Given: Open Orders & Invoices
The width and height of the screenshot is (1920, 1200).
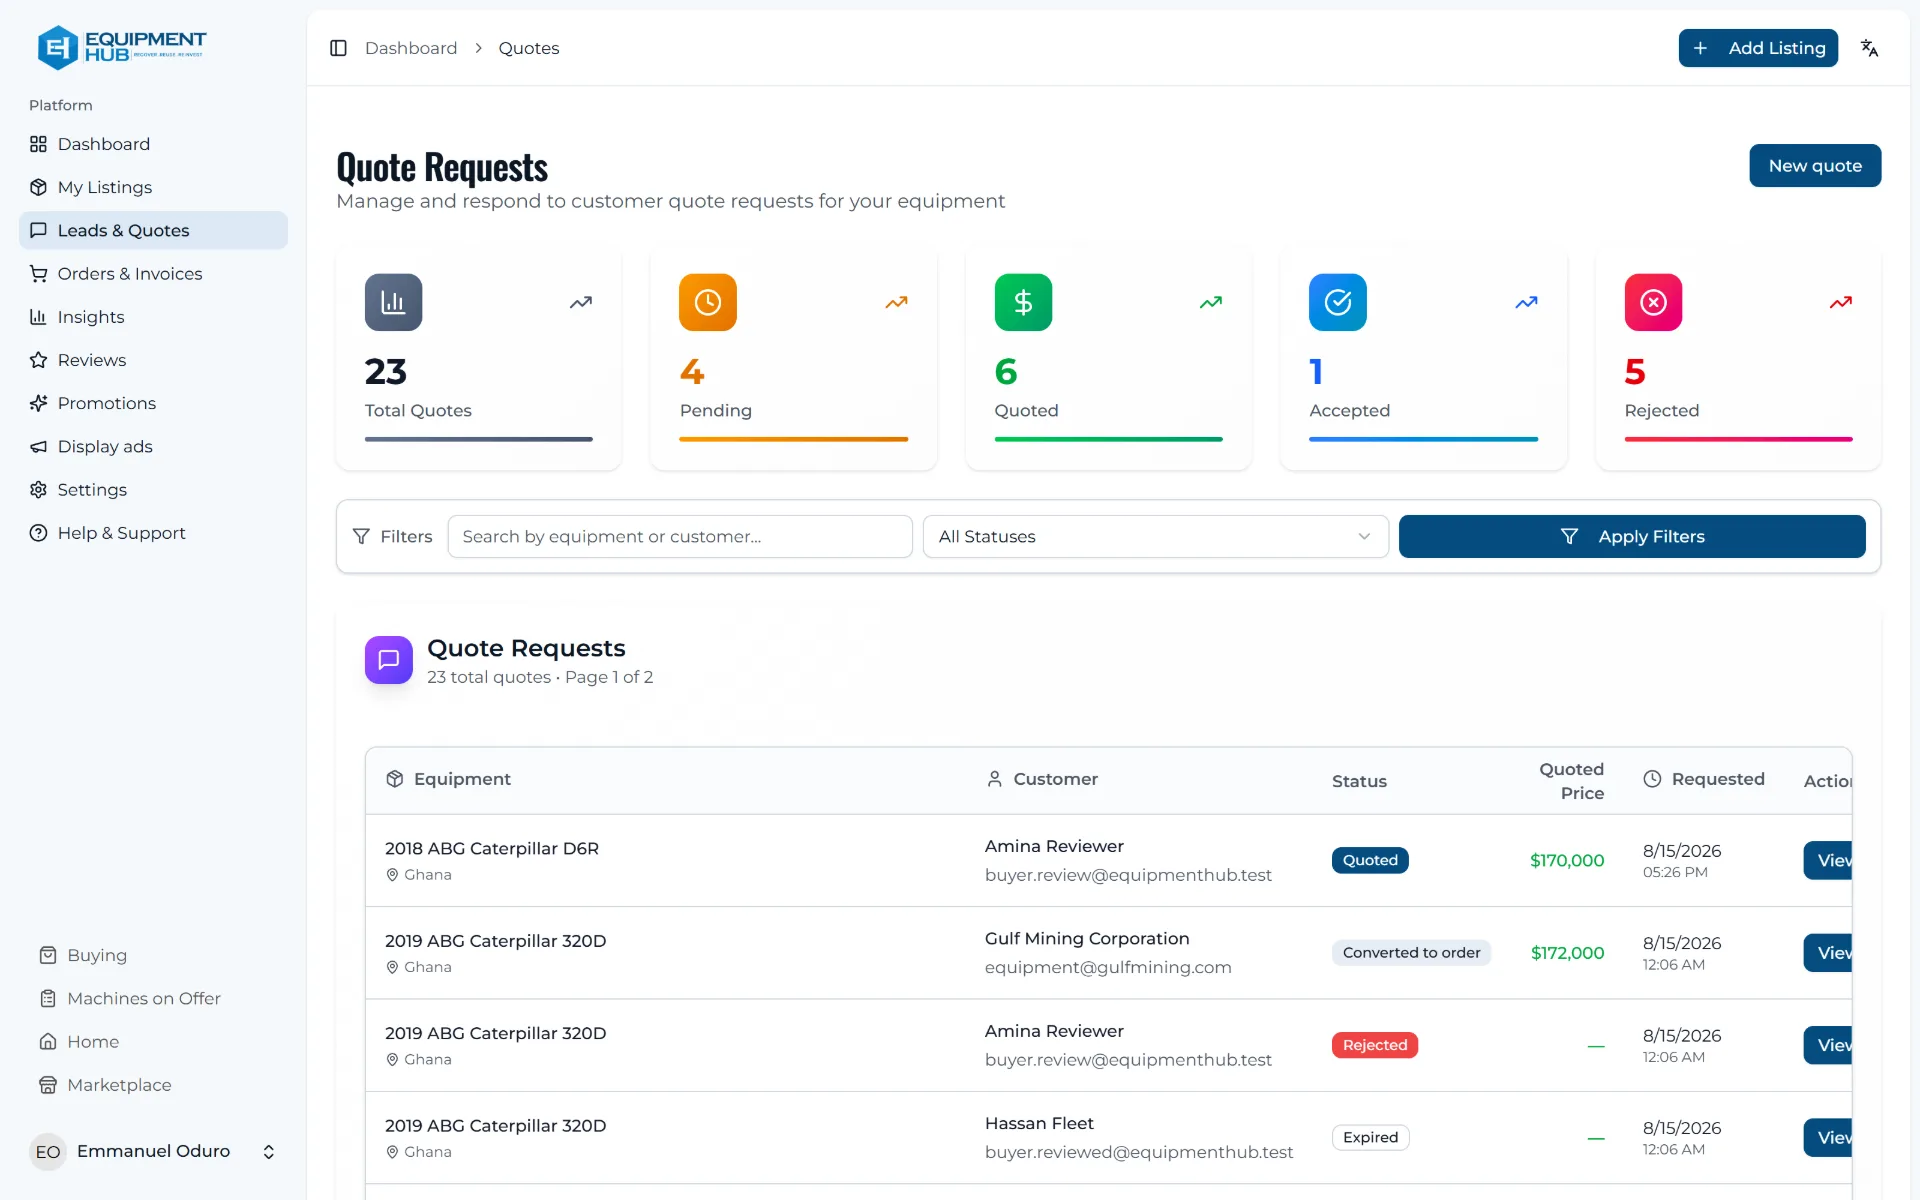Looking at the screenshot, I should pos(153,274).
